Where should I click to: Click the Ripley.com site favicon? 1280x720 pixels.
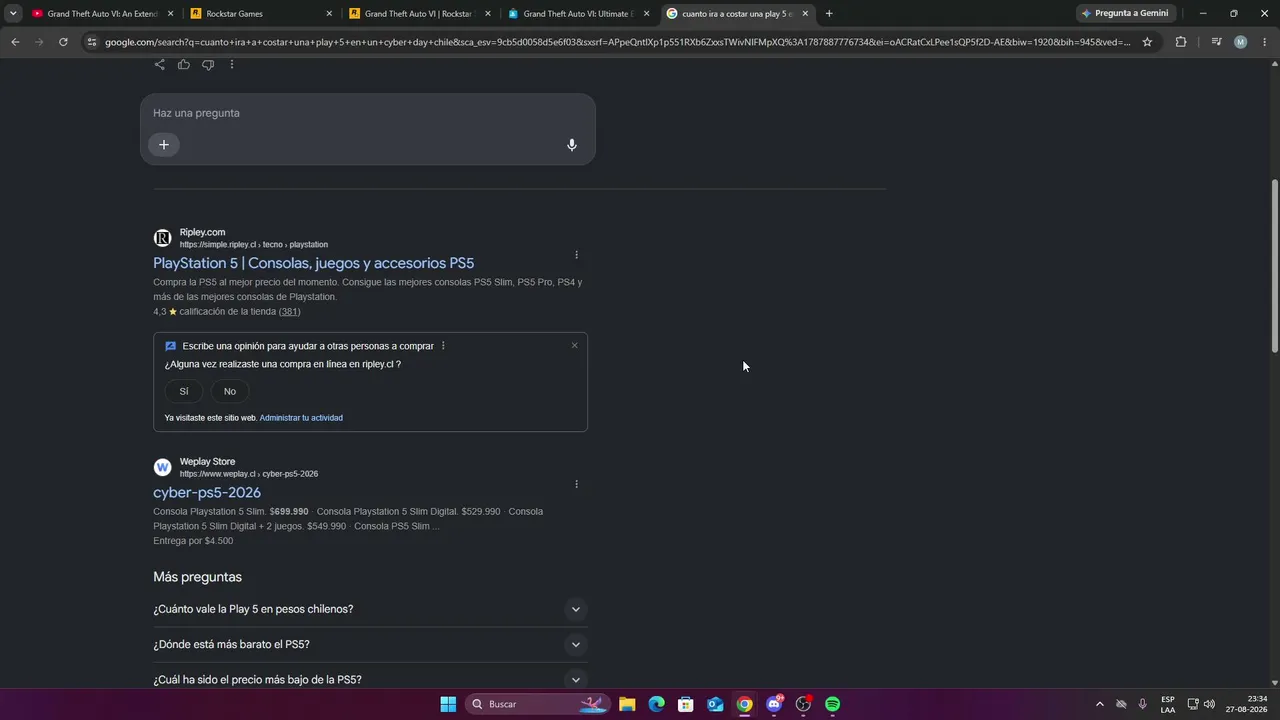coord(162,238)
